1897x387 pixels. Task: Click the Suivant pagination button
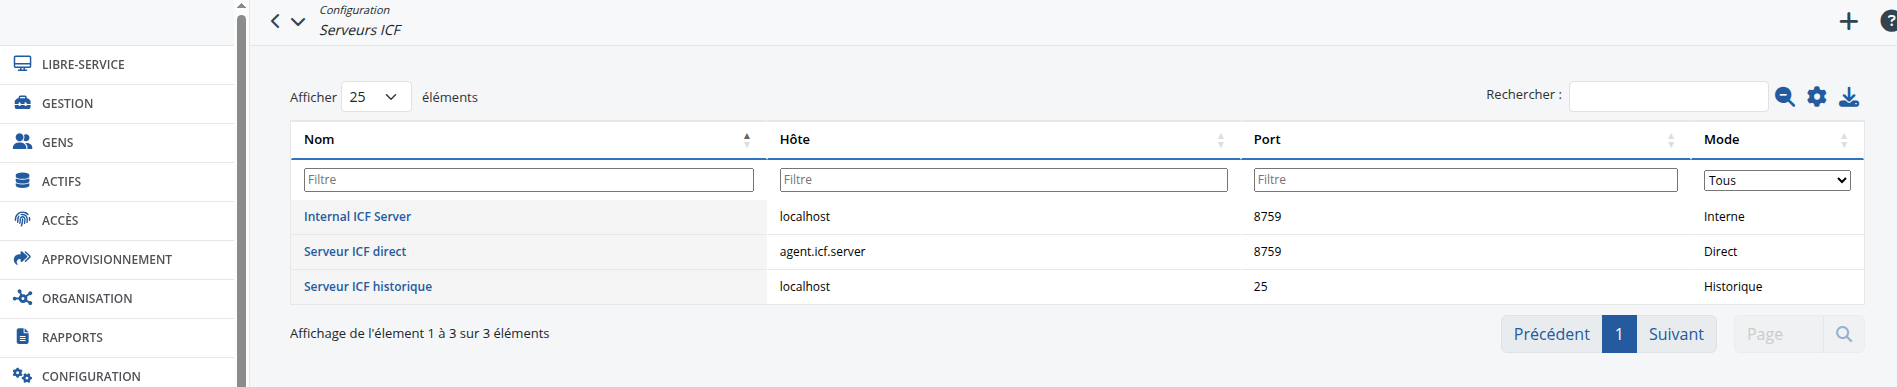coord(1676,334)
